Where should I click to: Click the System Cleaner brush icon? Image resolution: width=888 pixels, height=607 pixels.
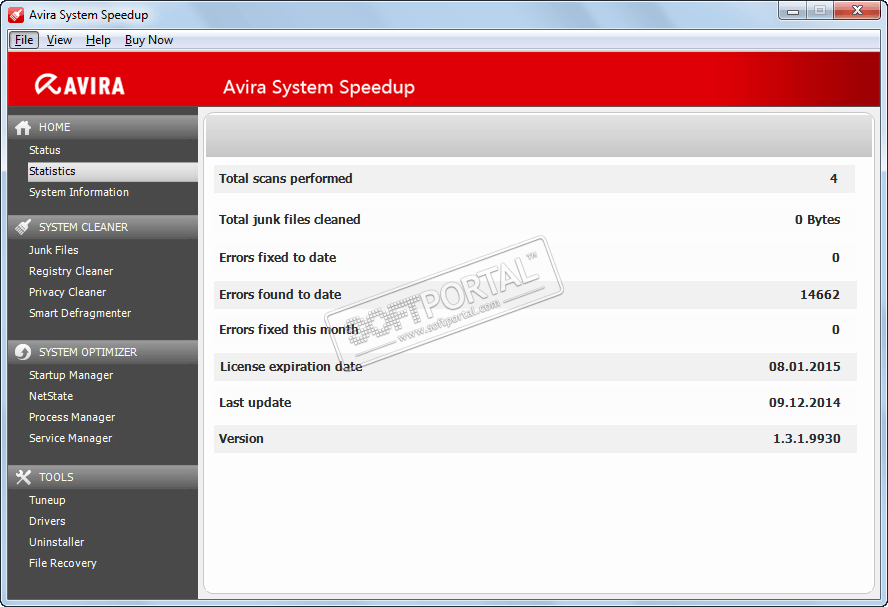23,227
